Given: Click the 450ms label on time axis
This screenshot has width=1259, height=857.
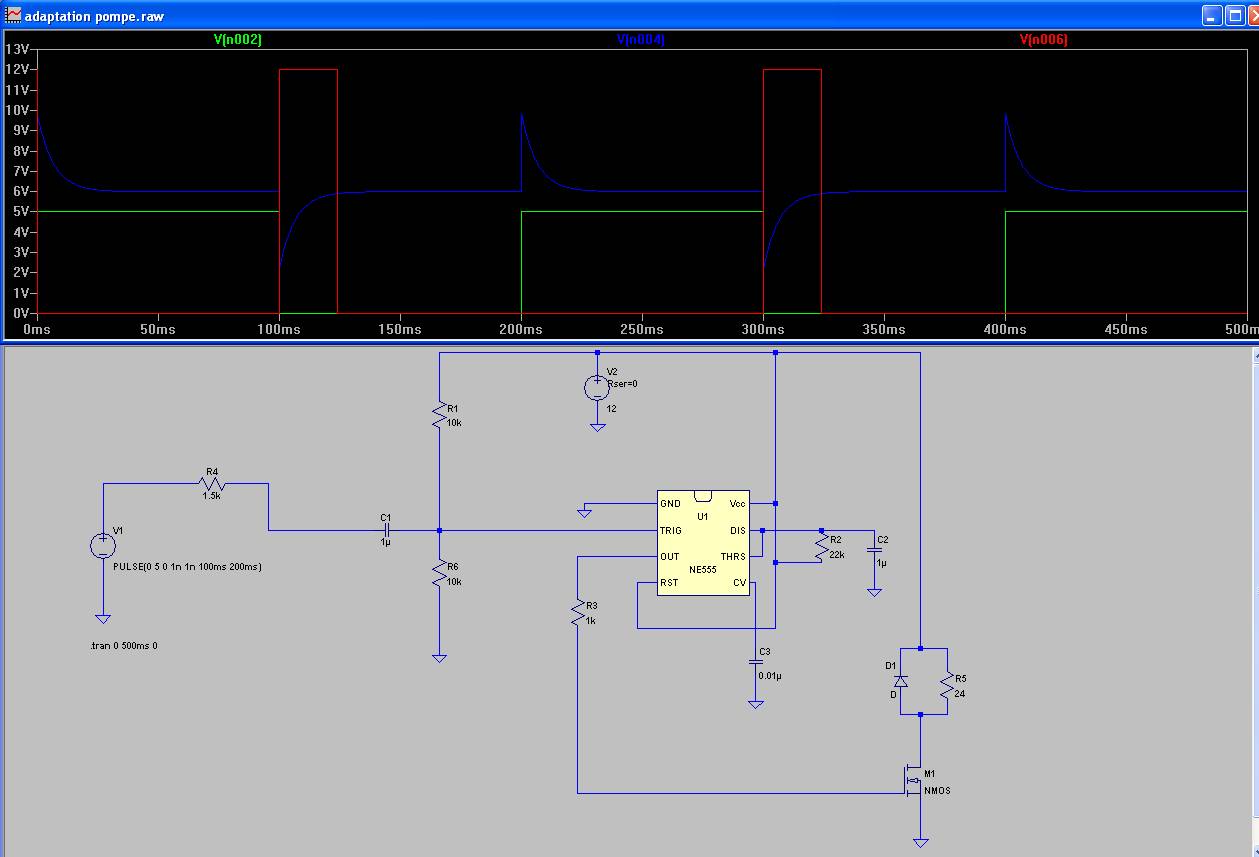Looking at the screenshot, I should point(1125,329).
